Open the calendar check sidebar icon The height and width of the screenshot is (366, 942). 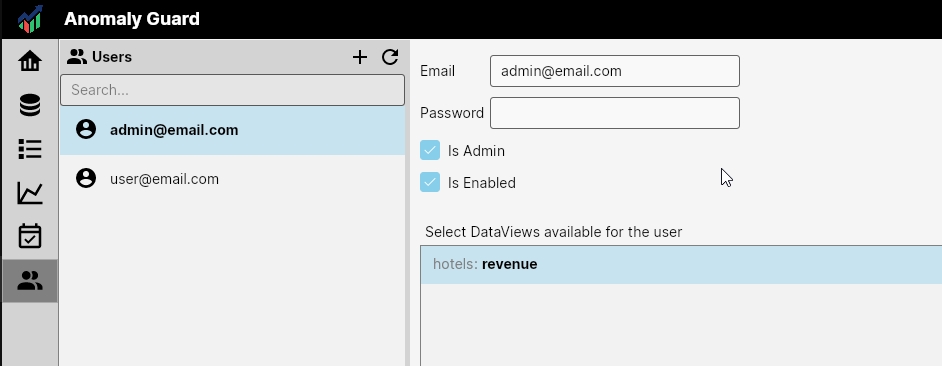click(x=30, y=236)
